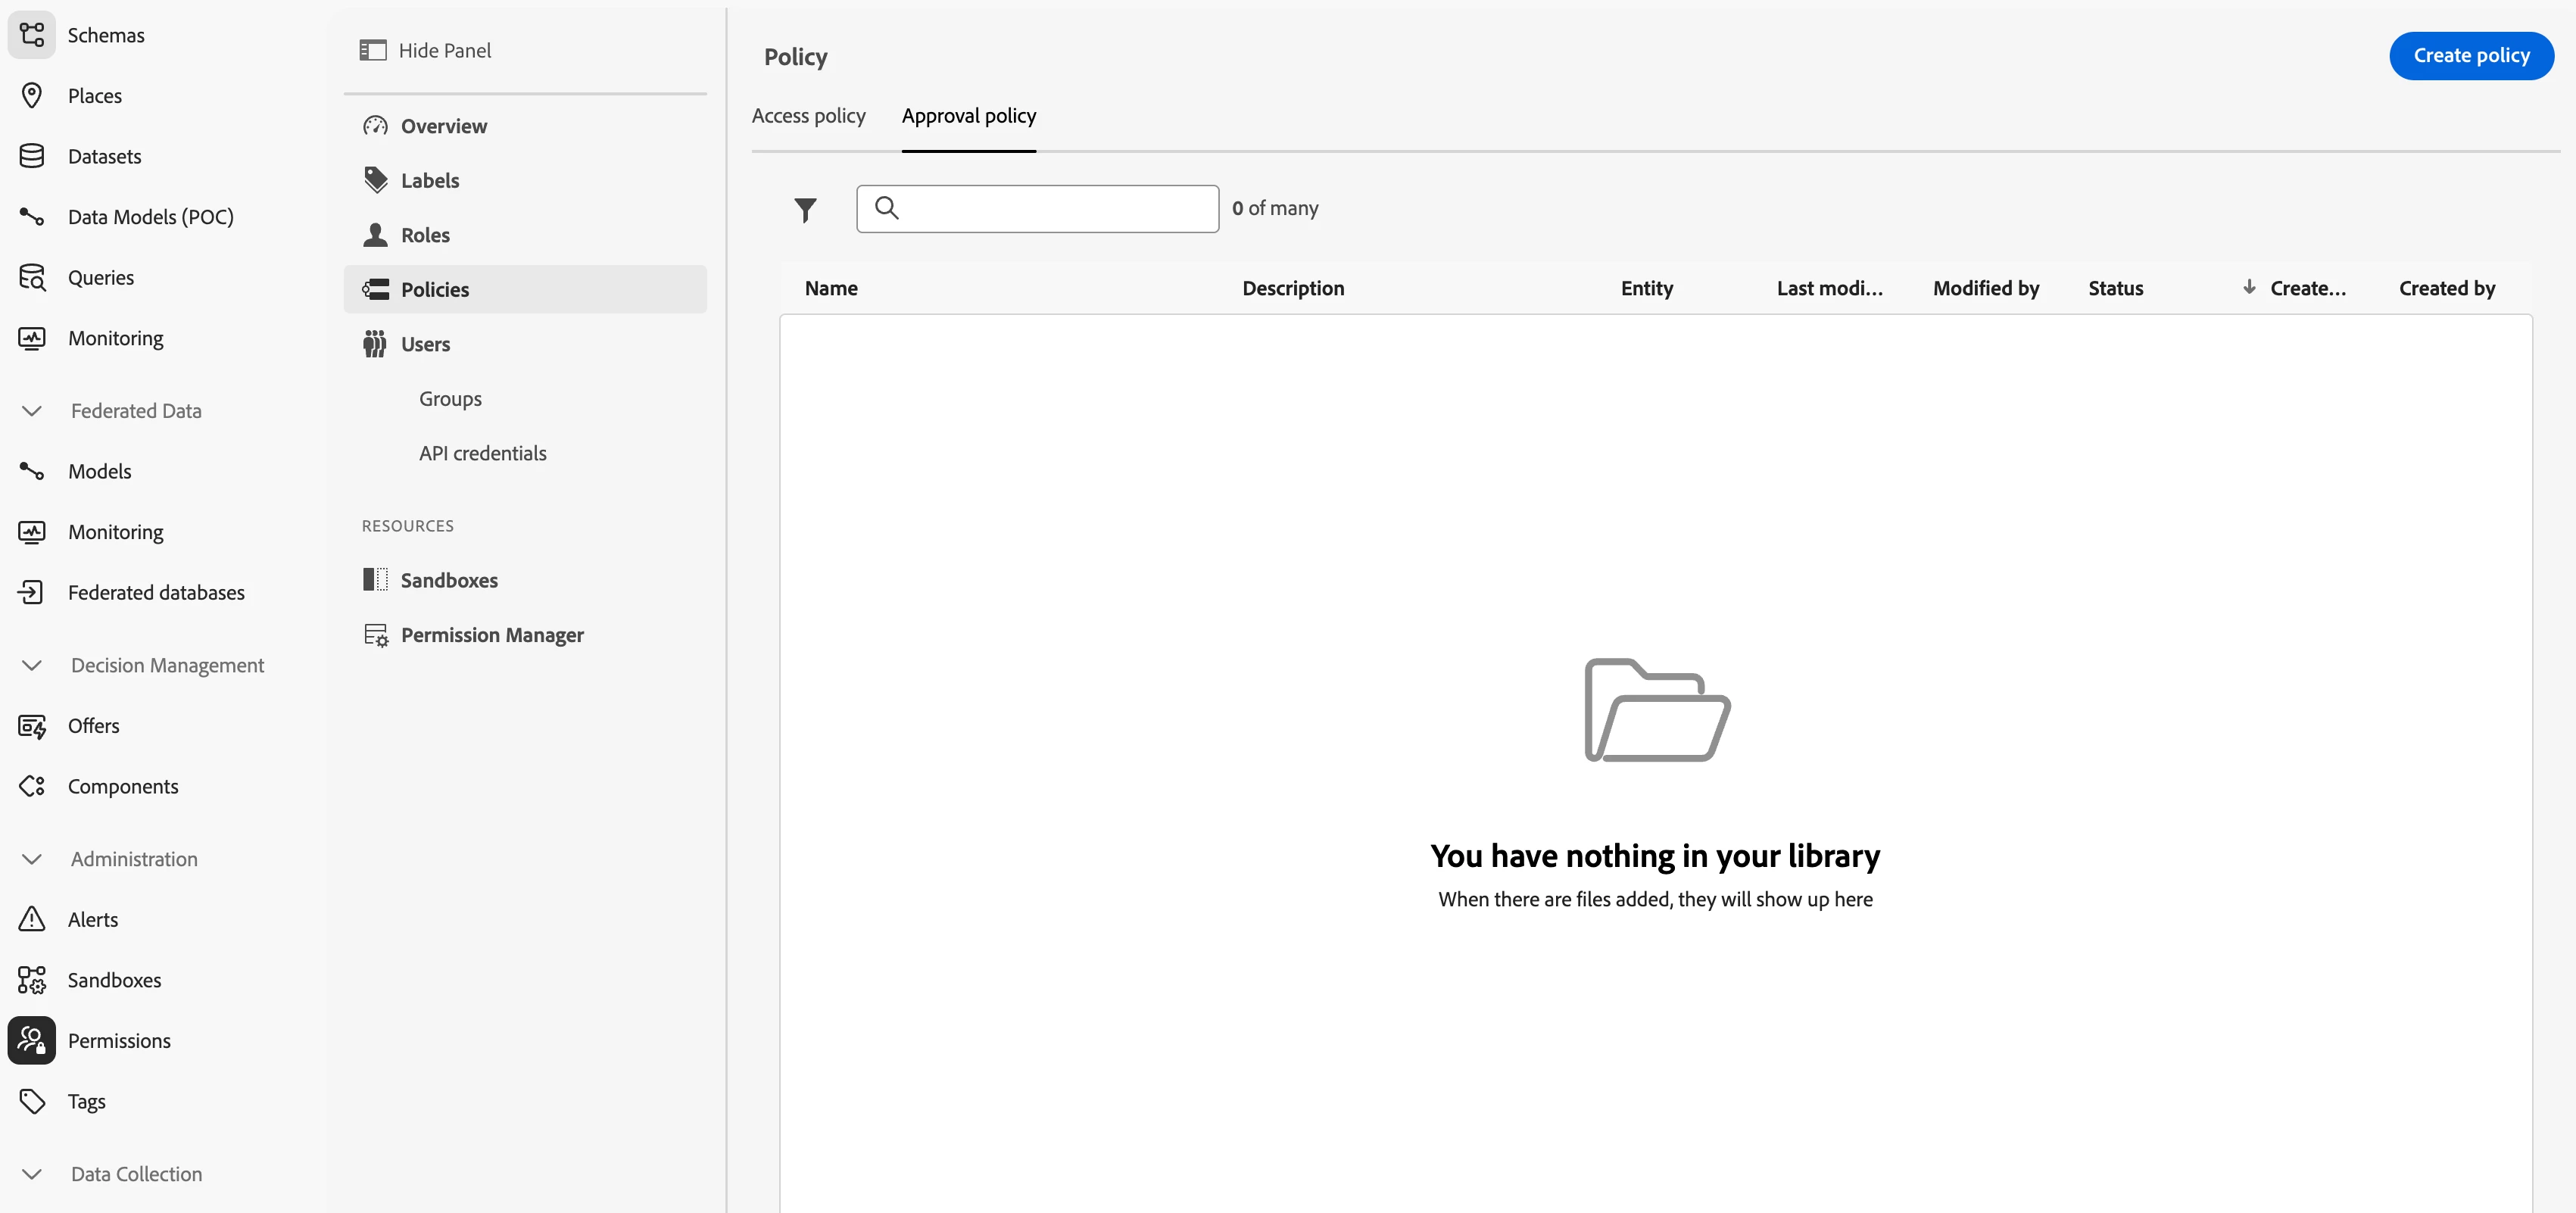Sort by the Created column arrow
The width and height of the screenshot is (2576, 1213).
coord(2249,288)
